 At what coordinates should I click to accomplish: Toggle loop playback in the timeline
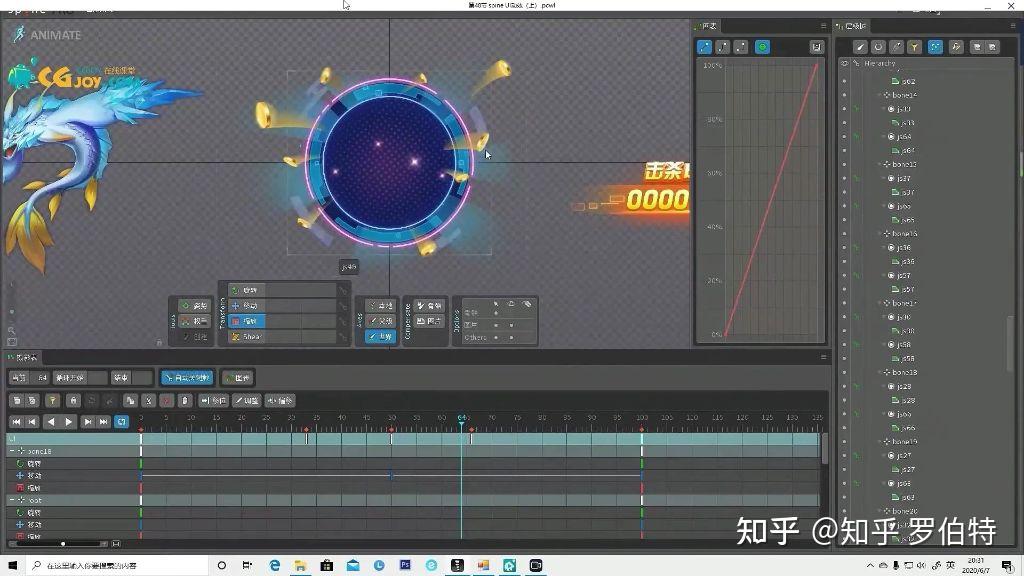click(122, 422)
